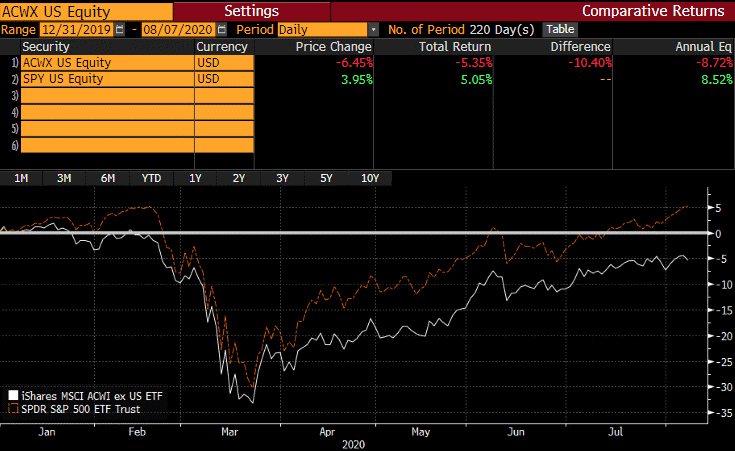Click the Annual Eq column header
Screen dimensions: 735x451
703,47
